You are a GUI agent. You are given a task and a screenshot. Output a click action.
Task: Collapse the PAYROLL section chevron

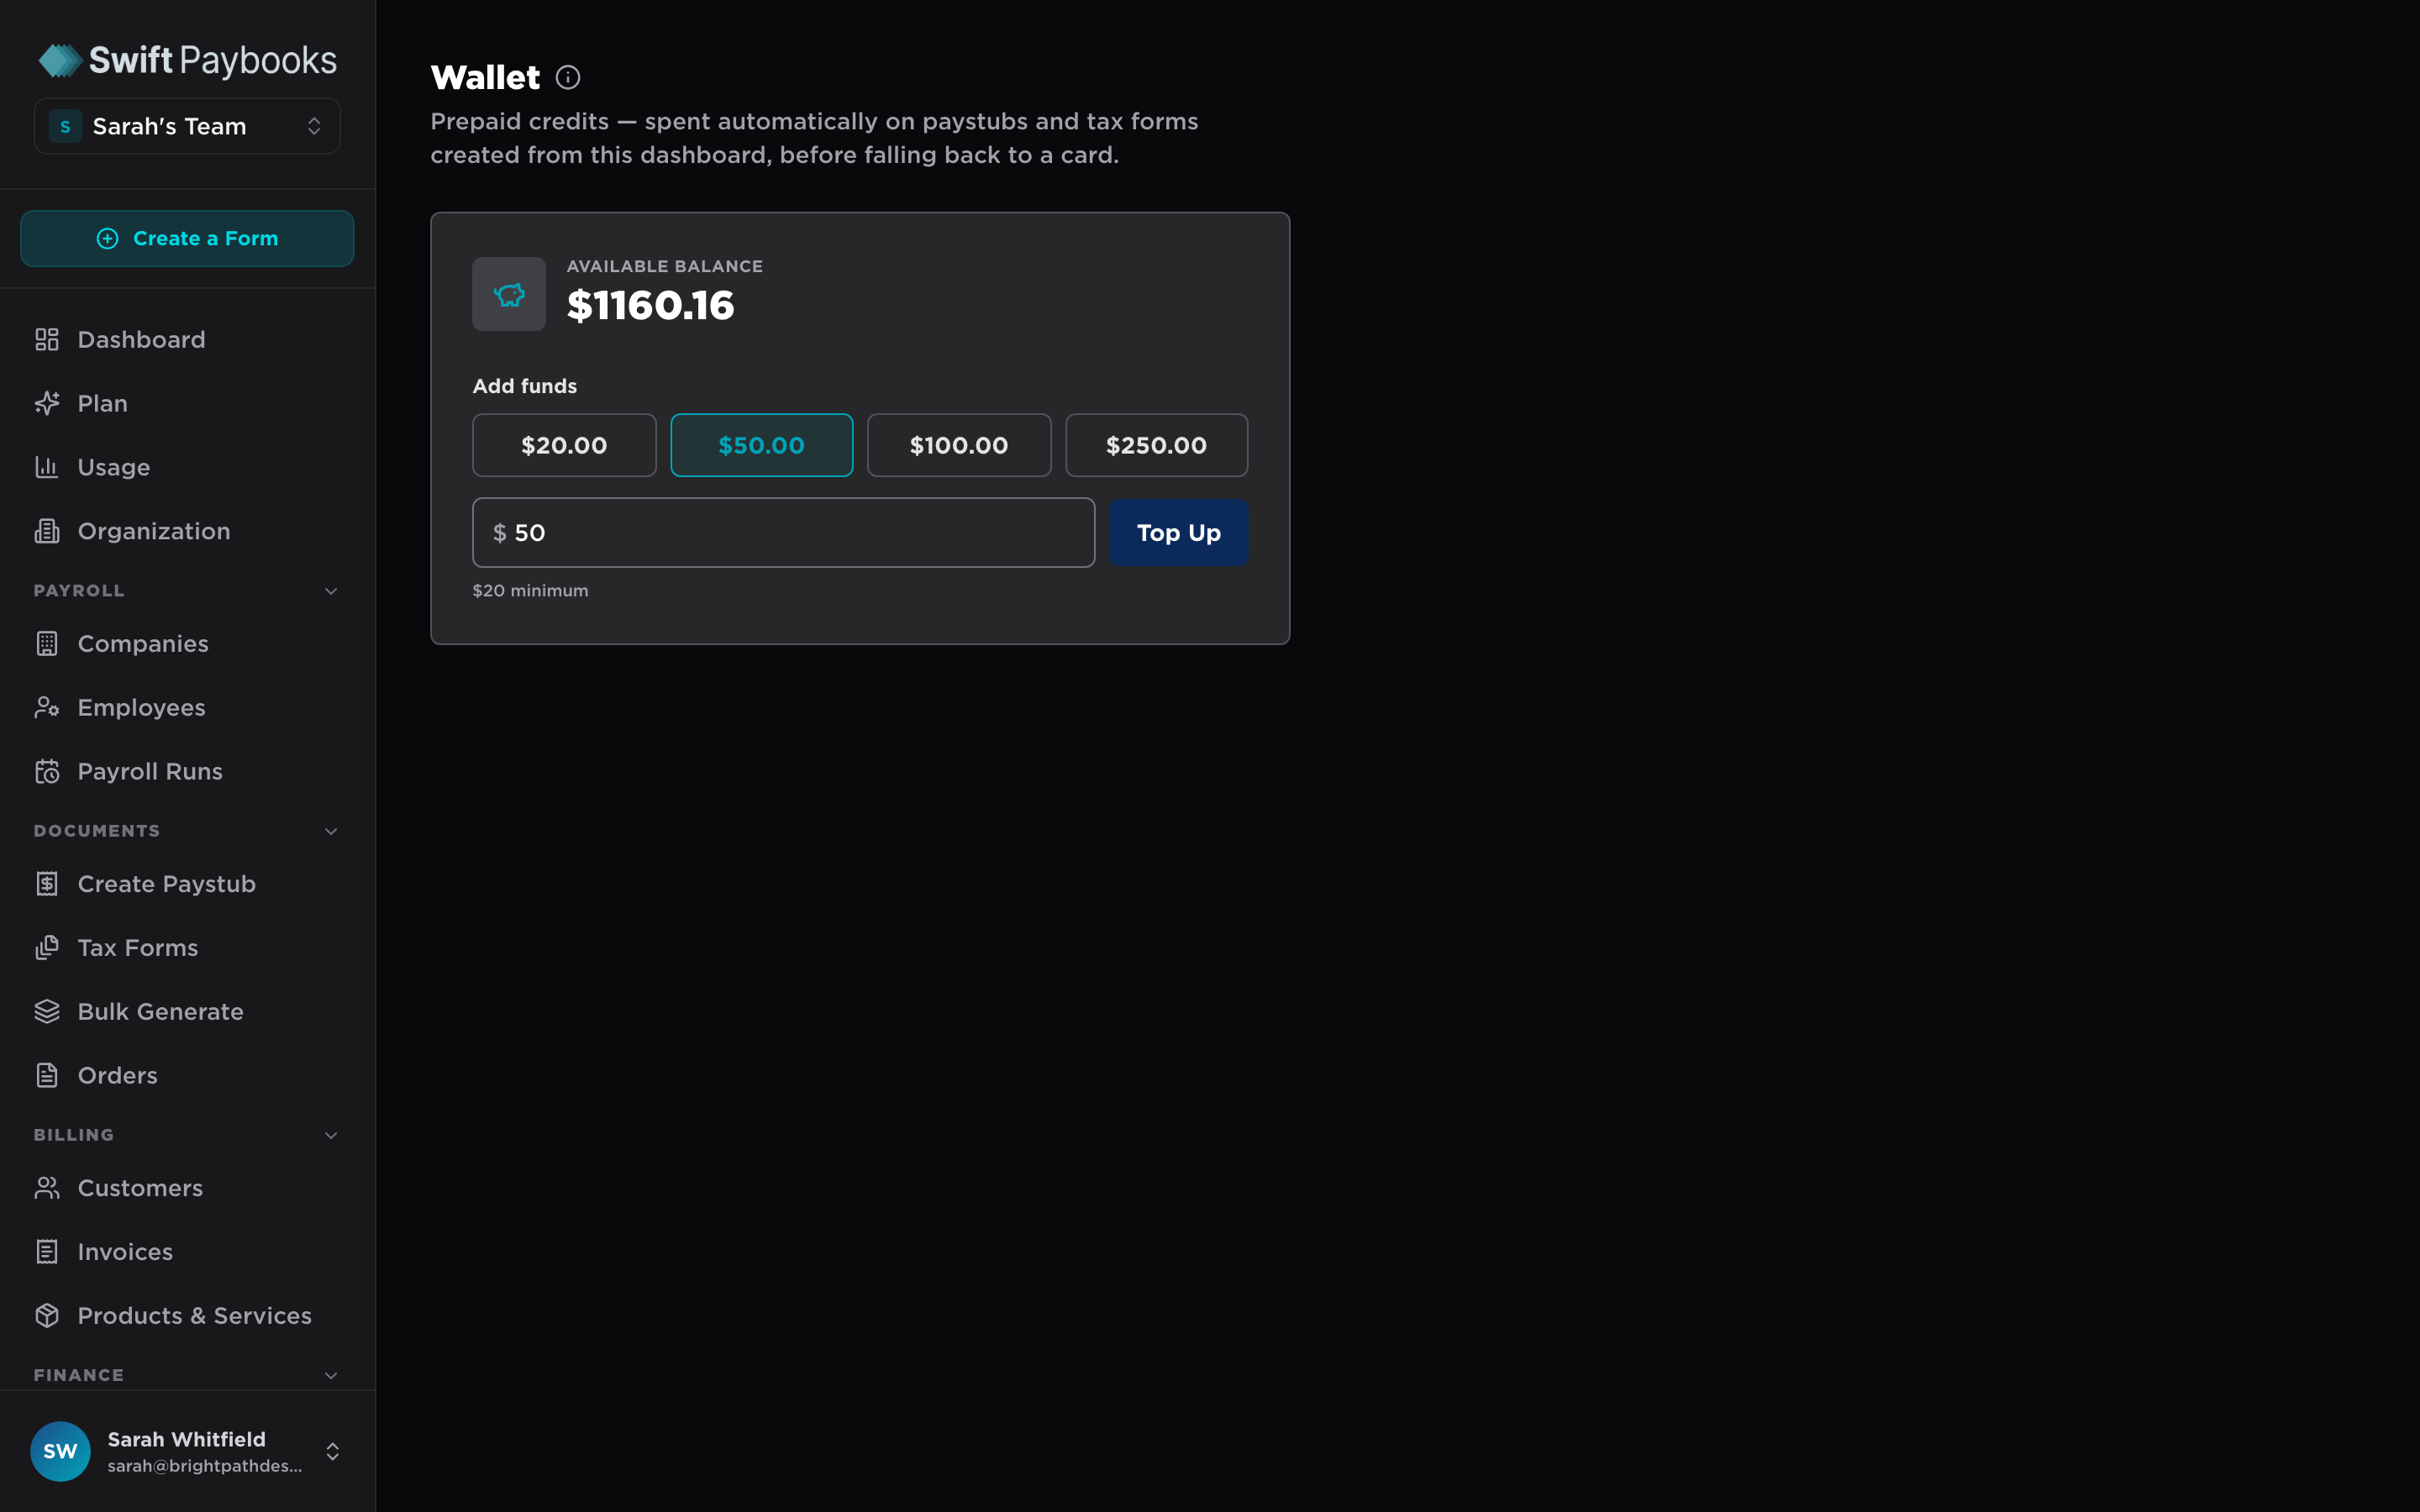331,591
